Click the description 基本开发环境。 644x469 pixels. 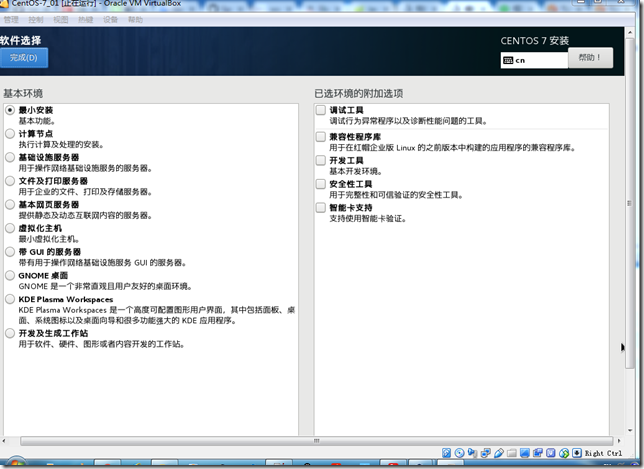coord(356,171)
